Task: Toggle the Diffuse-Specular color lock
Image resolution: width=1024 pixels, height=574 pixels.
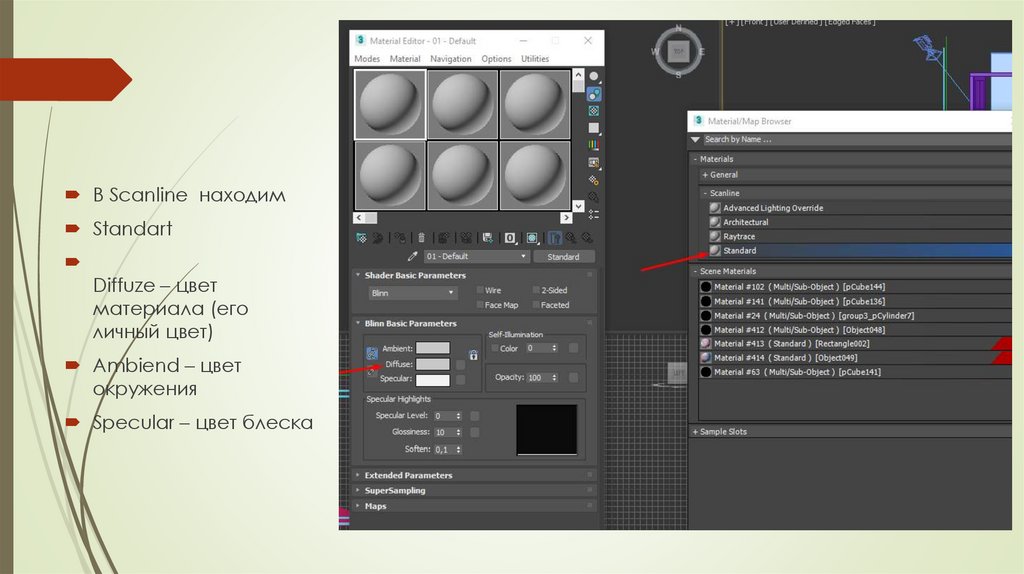Action: 372,372
